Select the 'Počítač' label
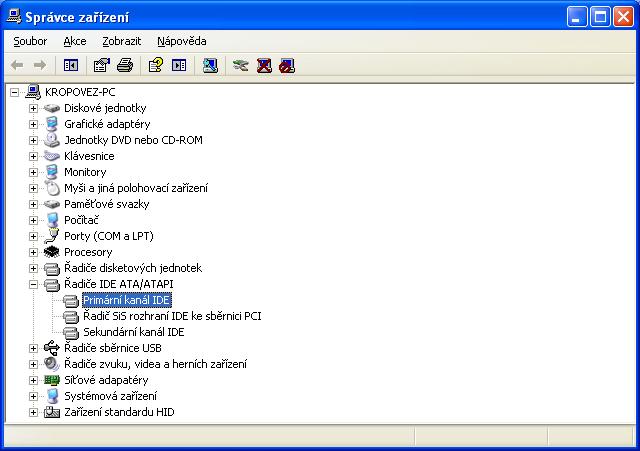Viewport: 640px width, 451px height. coord(81,220)
